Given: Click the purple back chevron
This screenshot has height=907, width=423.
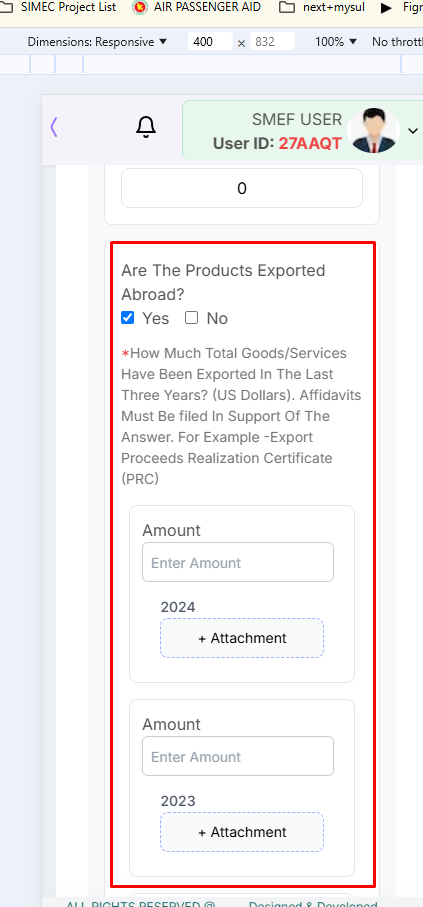Looking at the screenshot, I should 54,127.
